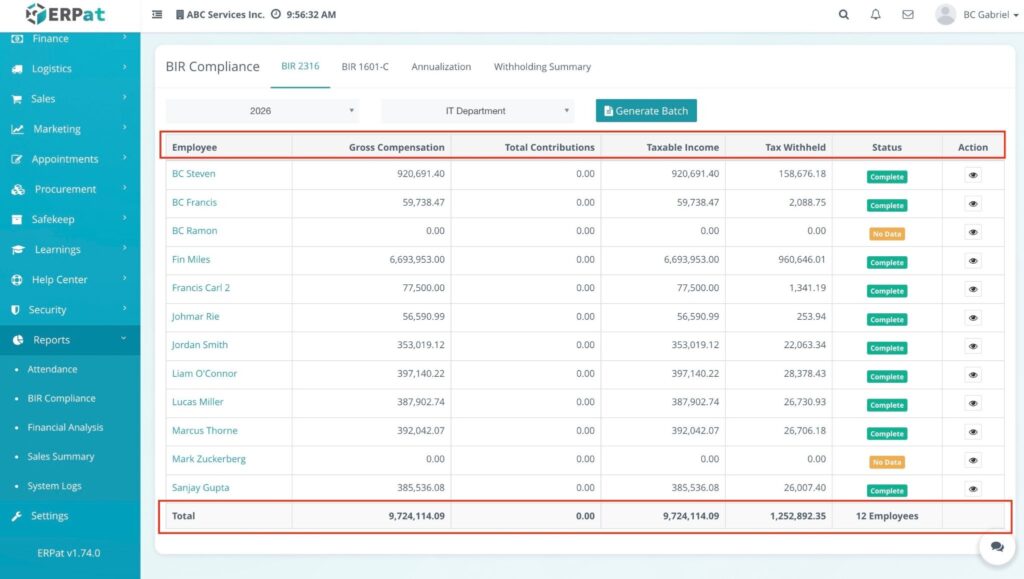
Task: Open the notifications bell icon
Action: 876,15
